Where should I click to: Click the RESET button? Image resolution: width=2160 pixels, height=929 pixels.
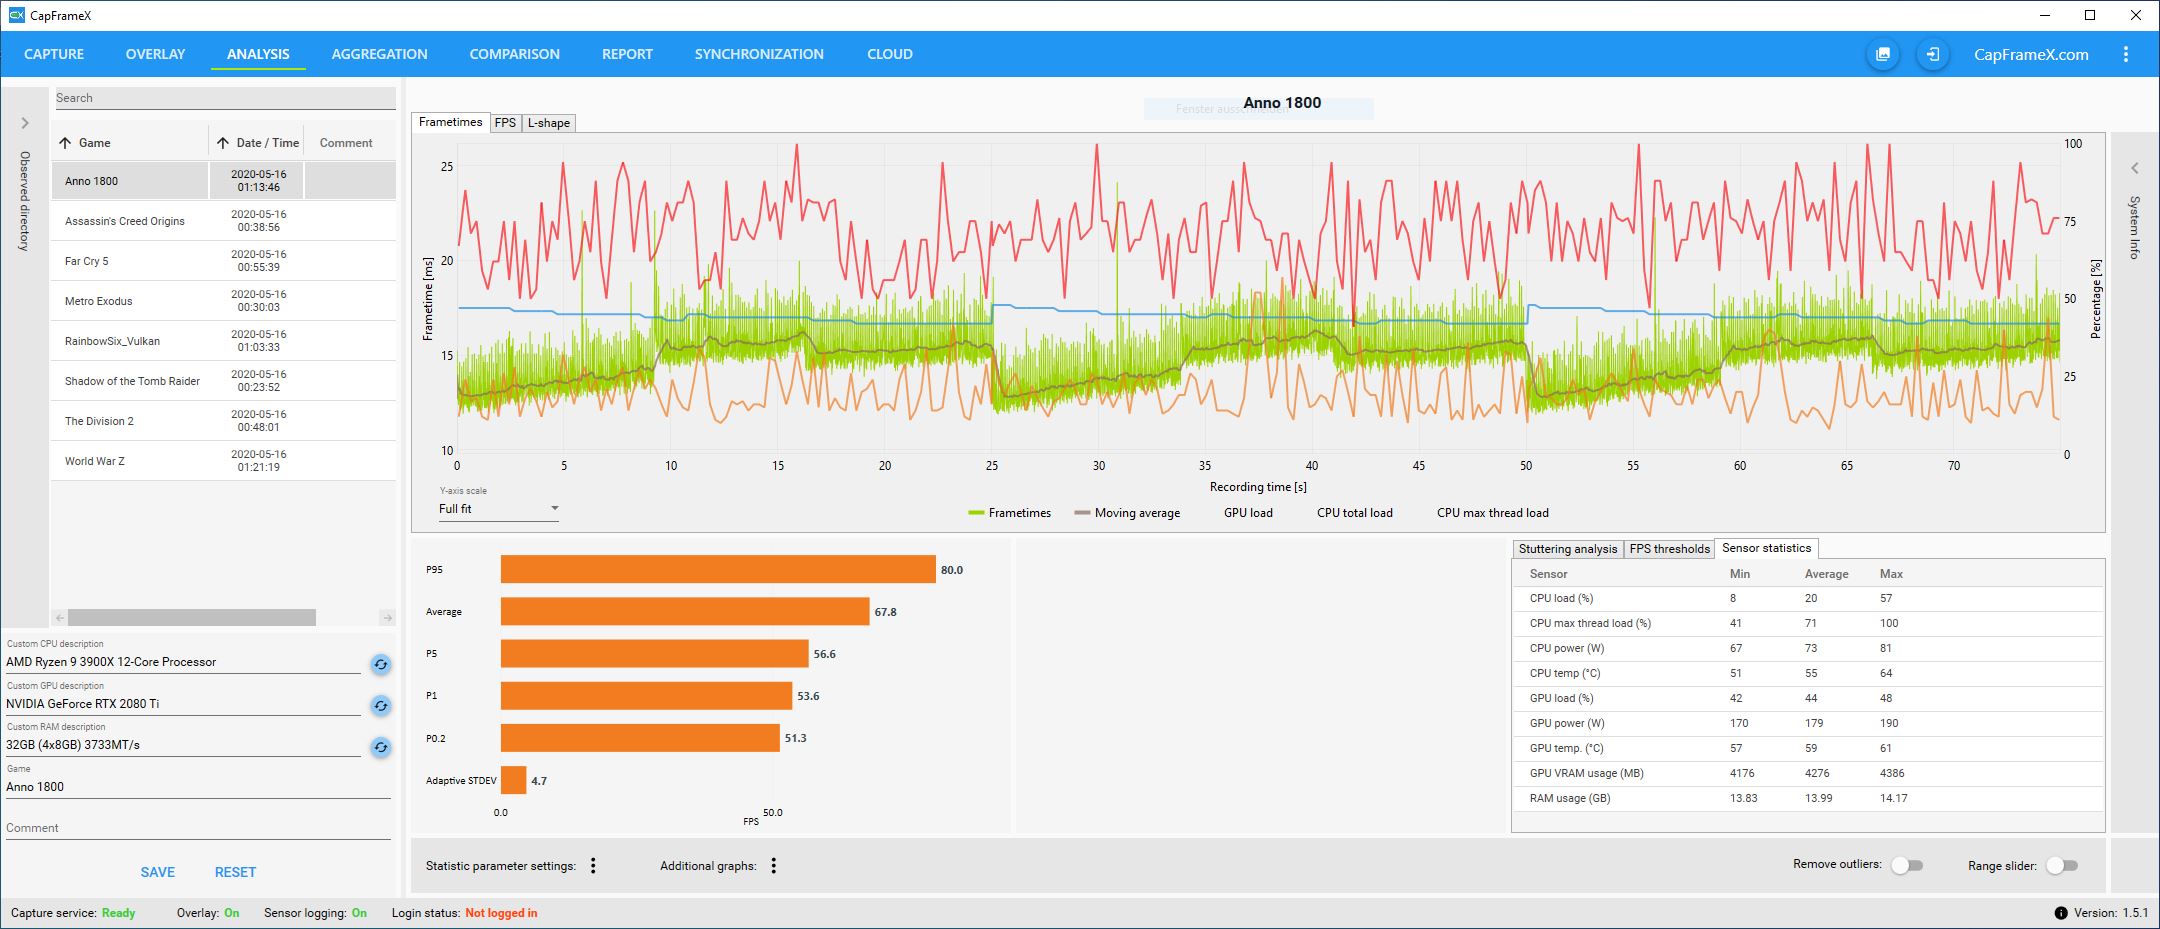(235, 872)
